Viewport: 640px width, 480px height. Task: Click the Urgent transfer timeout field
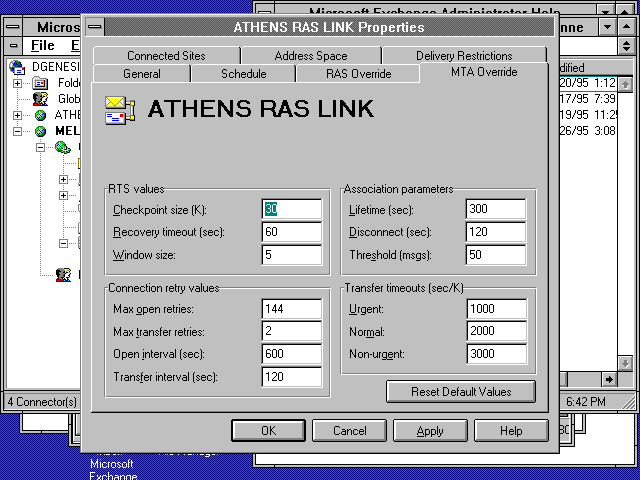pyautogui.click(x=497, y=309)
